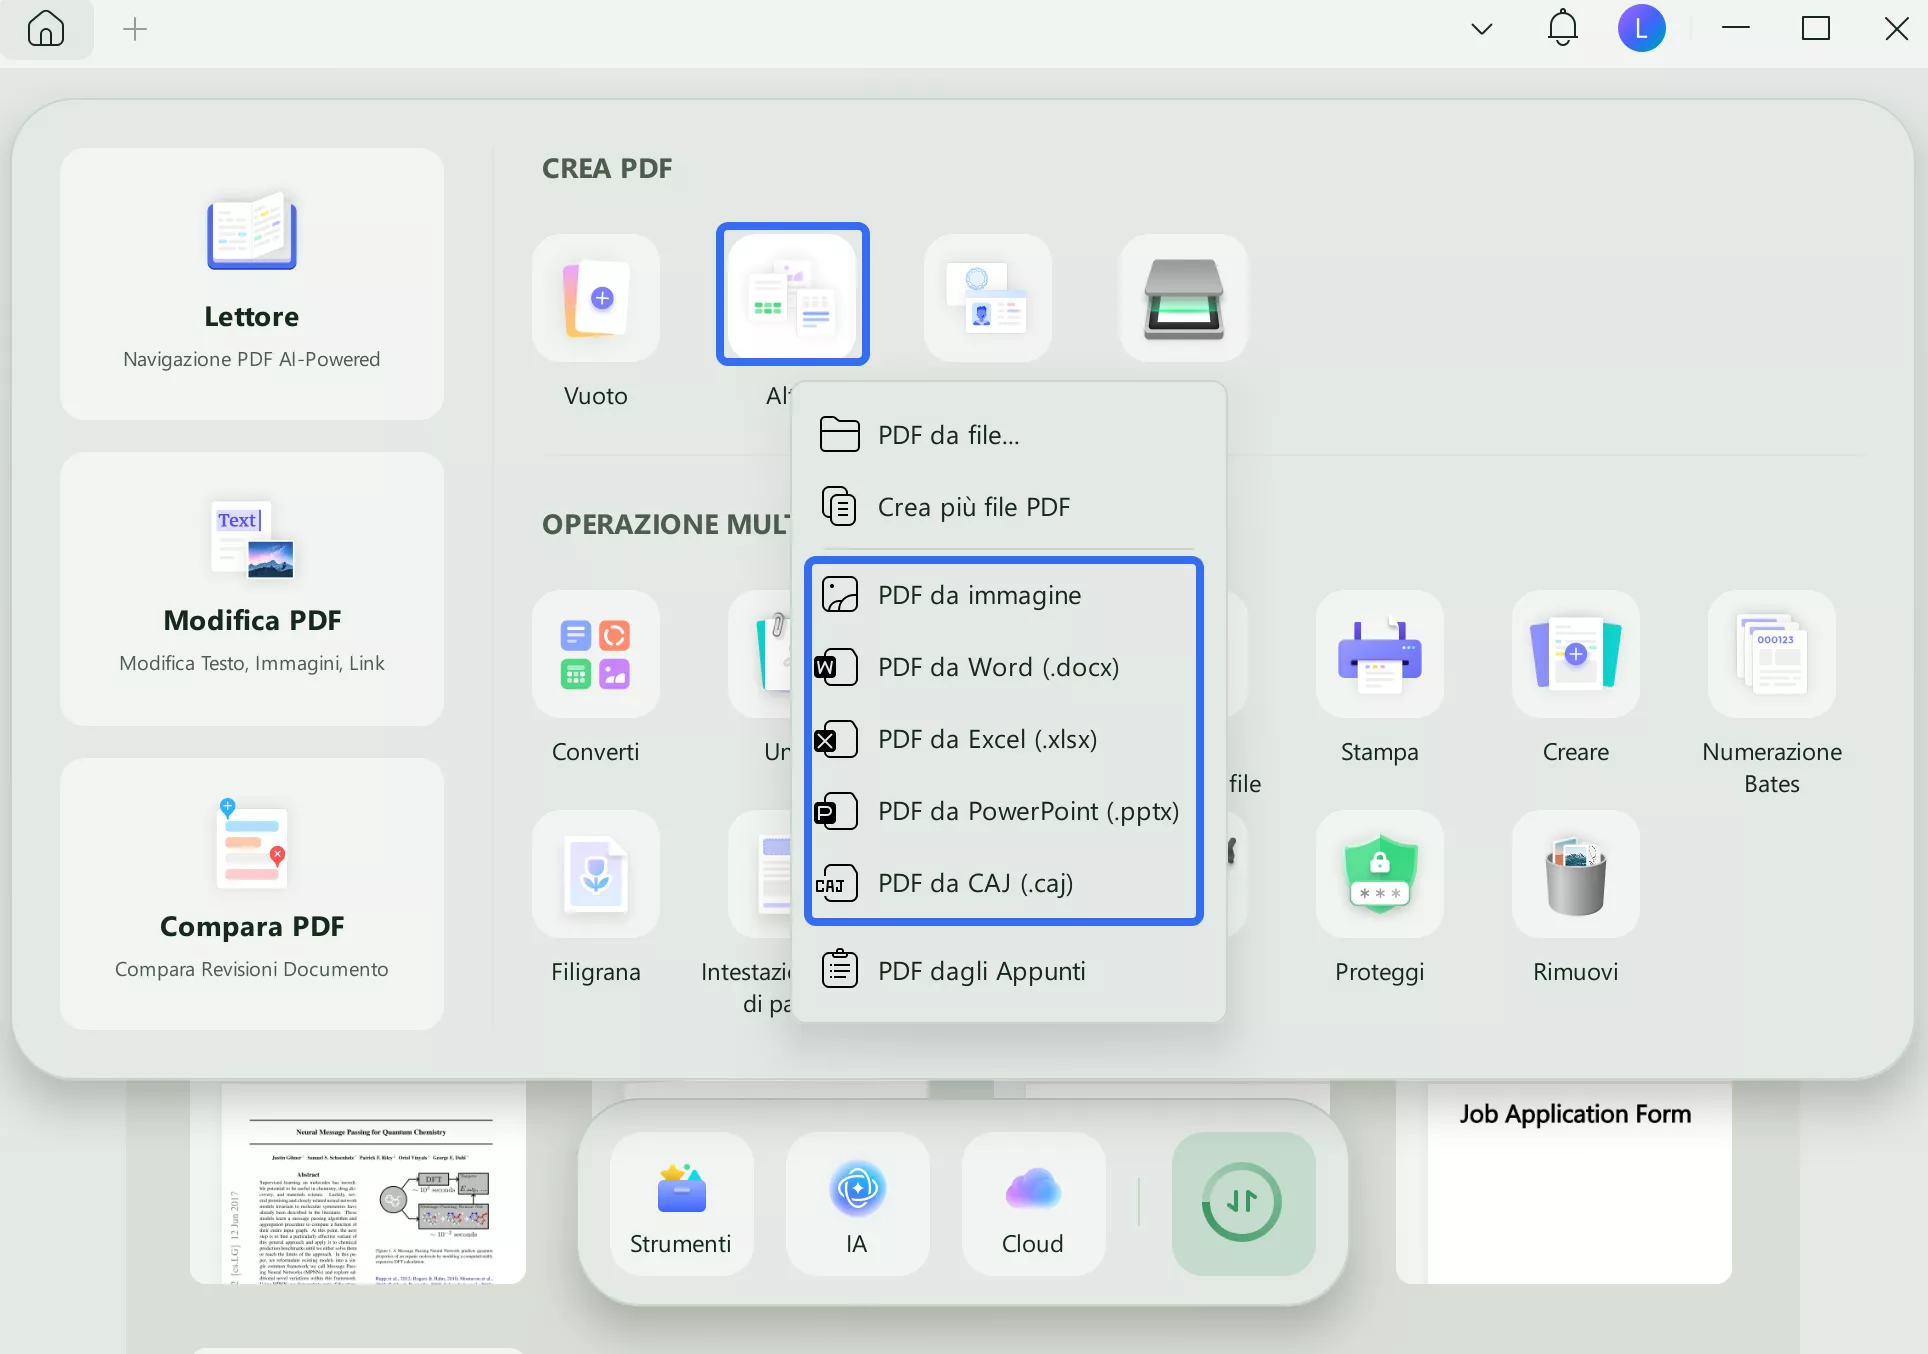Viewport: 1928px width, 1354px height.
Task: Open the Stampa printer icon
Action: (x=1379, y=654)
